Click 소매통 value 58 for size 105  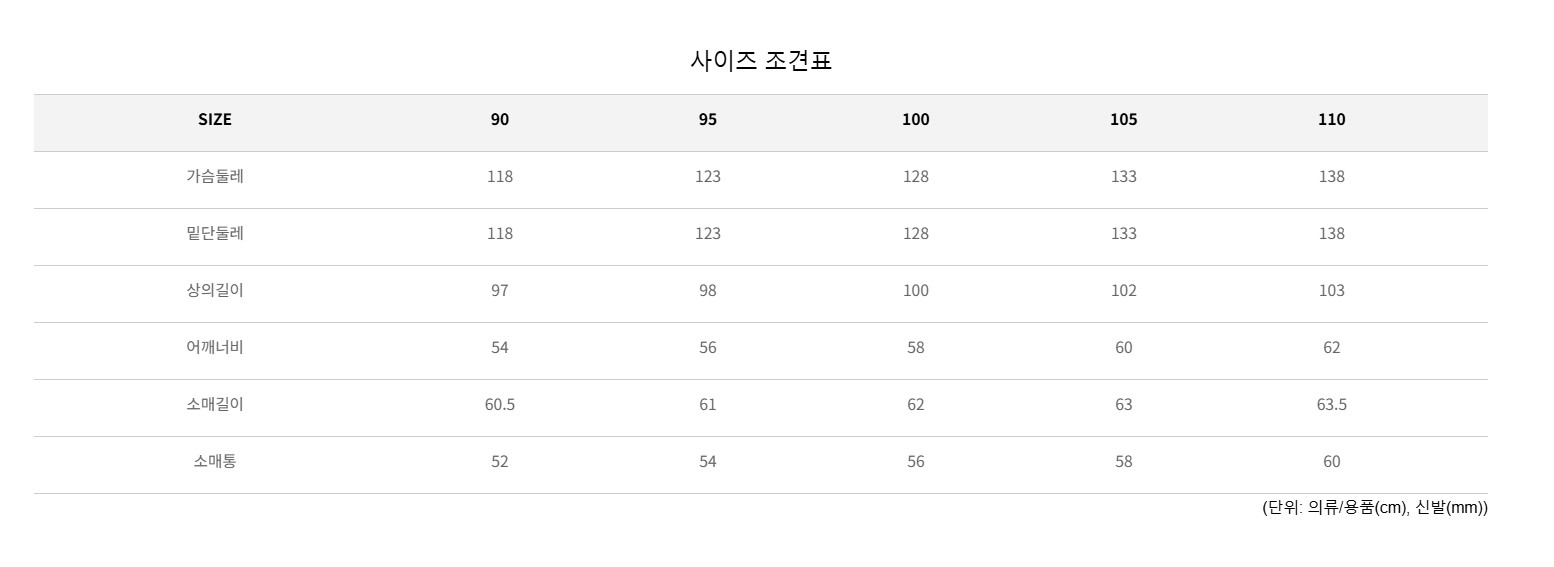(1123, 462)
